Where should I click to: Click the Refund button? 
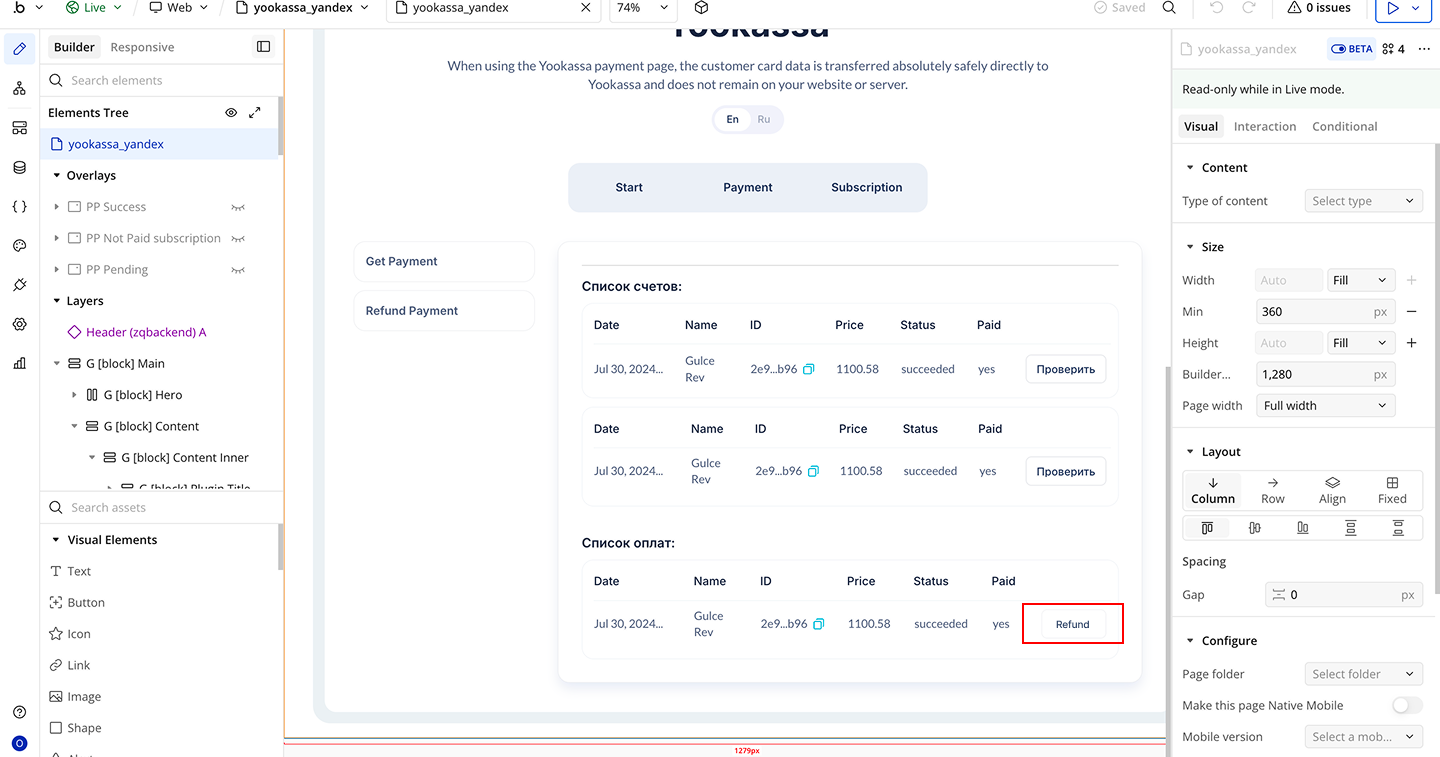tap(1072, 624)
